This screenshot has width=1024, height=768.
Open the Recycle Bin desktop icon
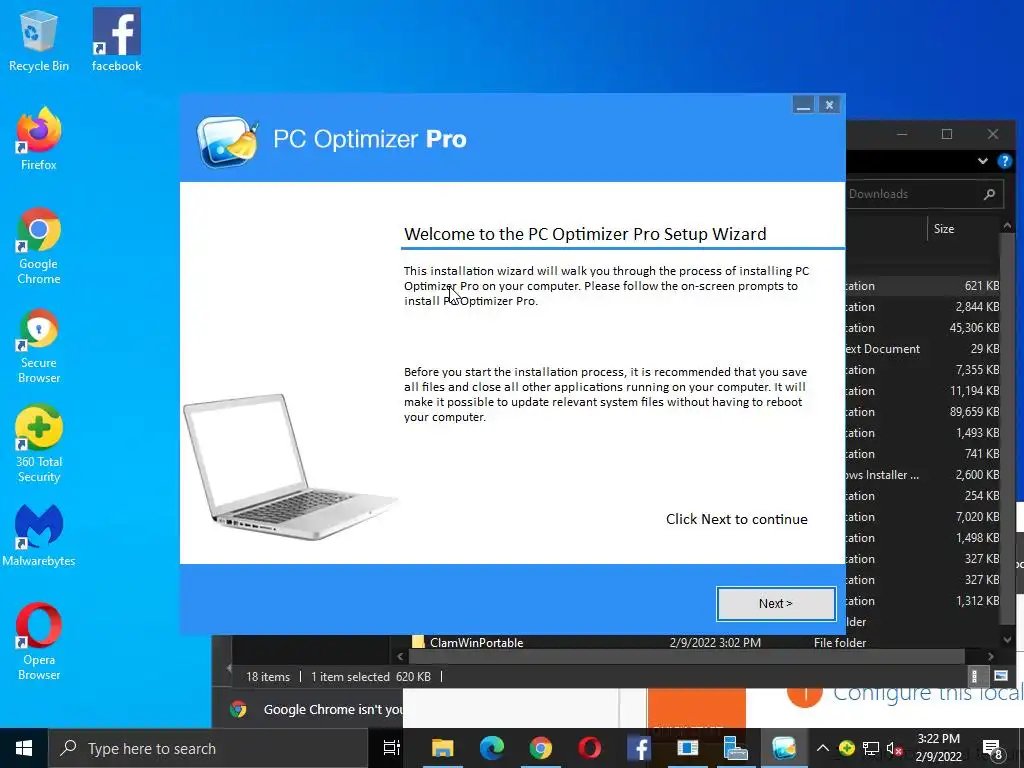[x=39, y=40]
